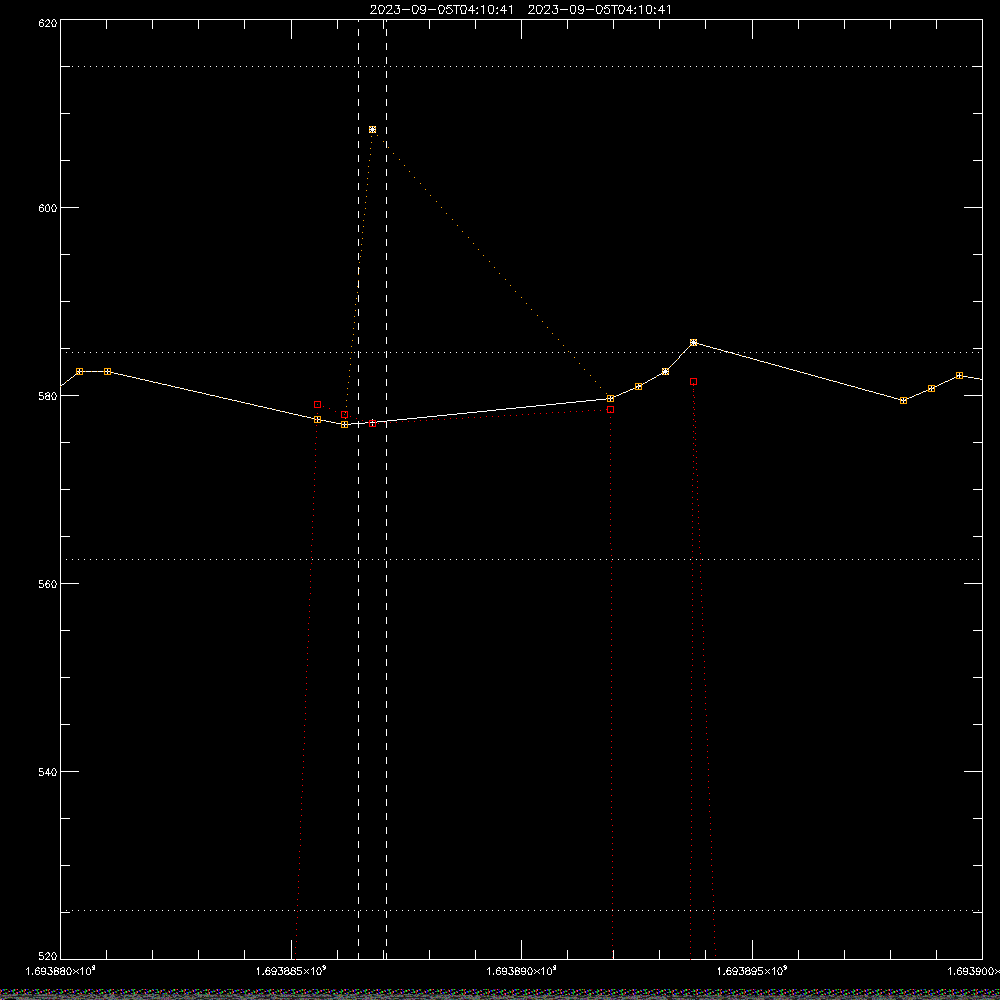Click the right 2023-09-05T04:10:41 timestamp in title

coord(599,10)
